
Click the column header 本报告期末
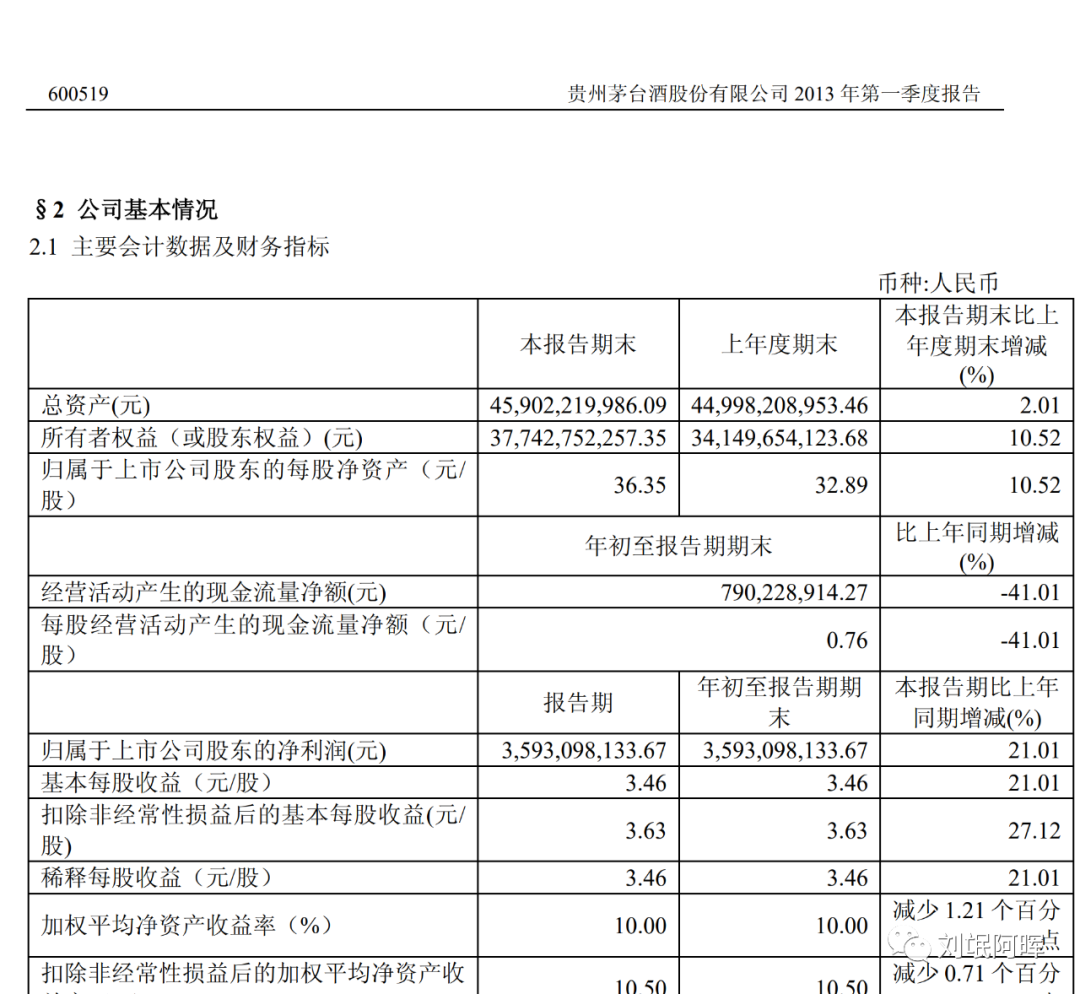578,344
